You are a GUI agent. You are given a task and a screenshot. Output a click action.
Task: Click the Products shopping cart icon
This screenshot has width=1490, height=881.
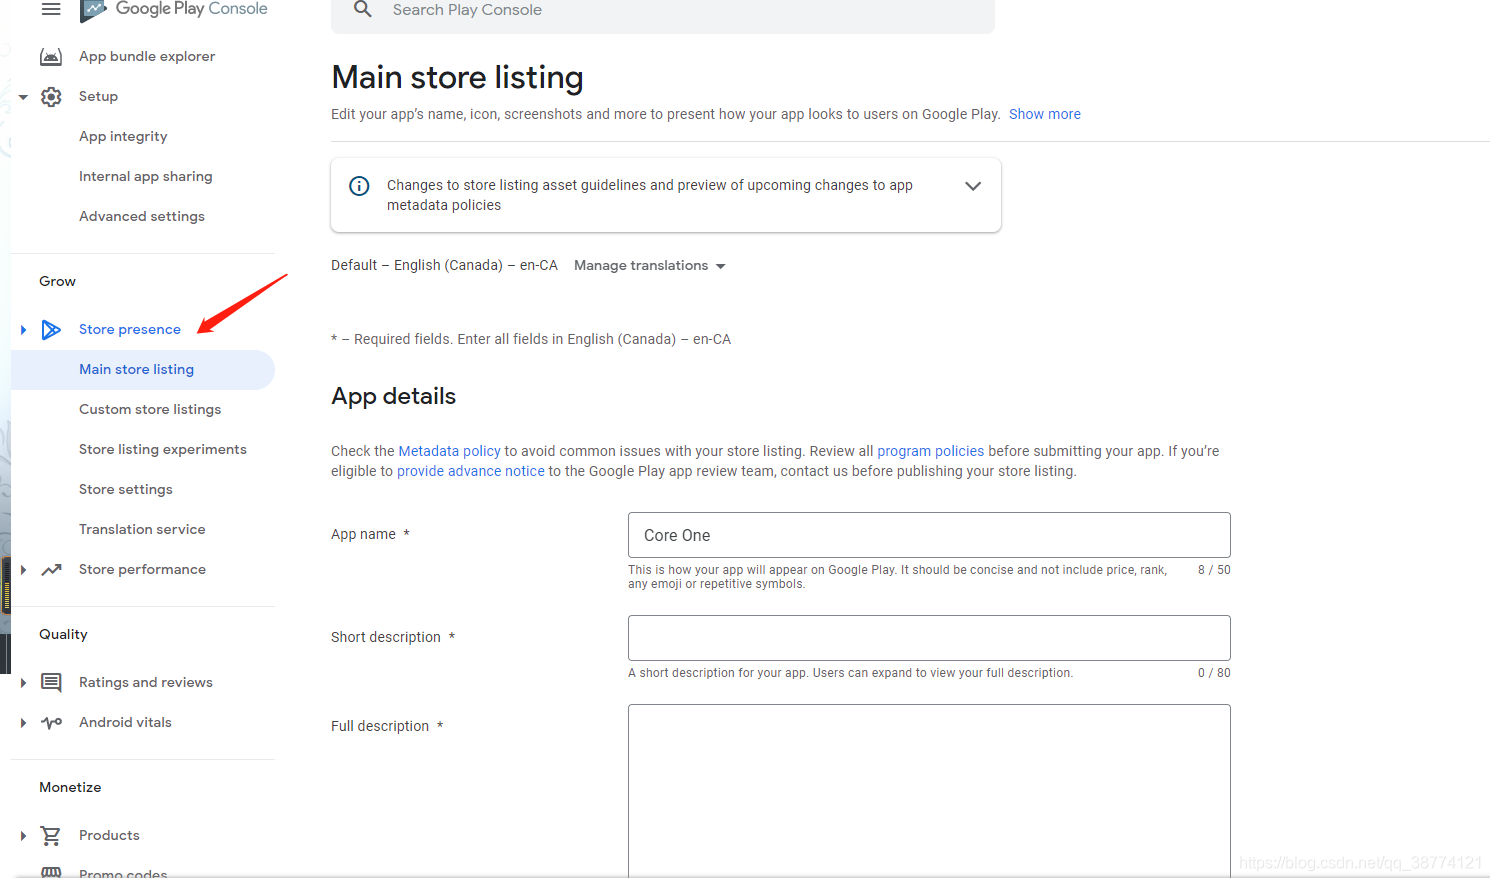click(x=51, y=835)
